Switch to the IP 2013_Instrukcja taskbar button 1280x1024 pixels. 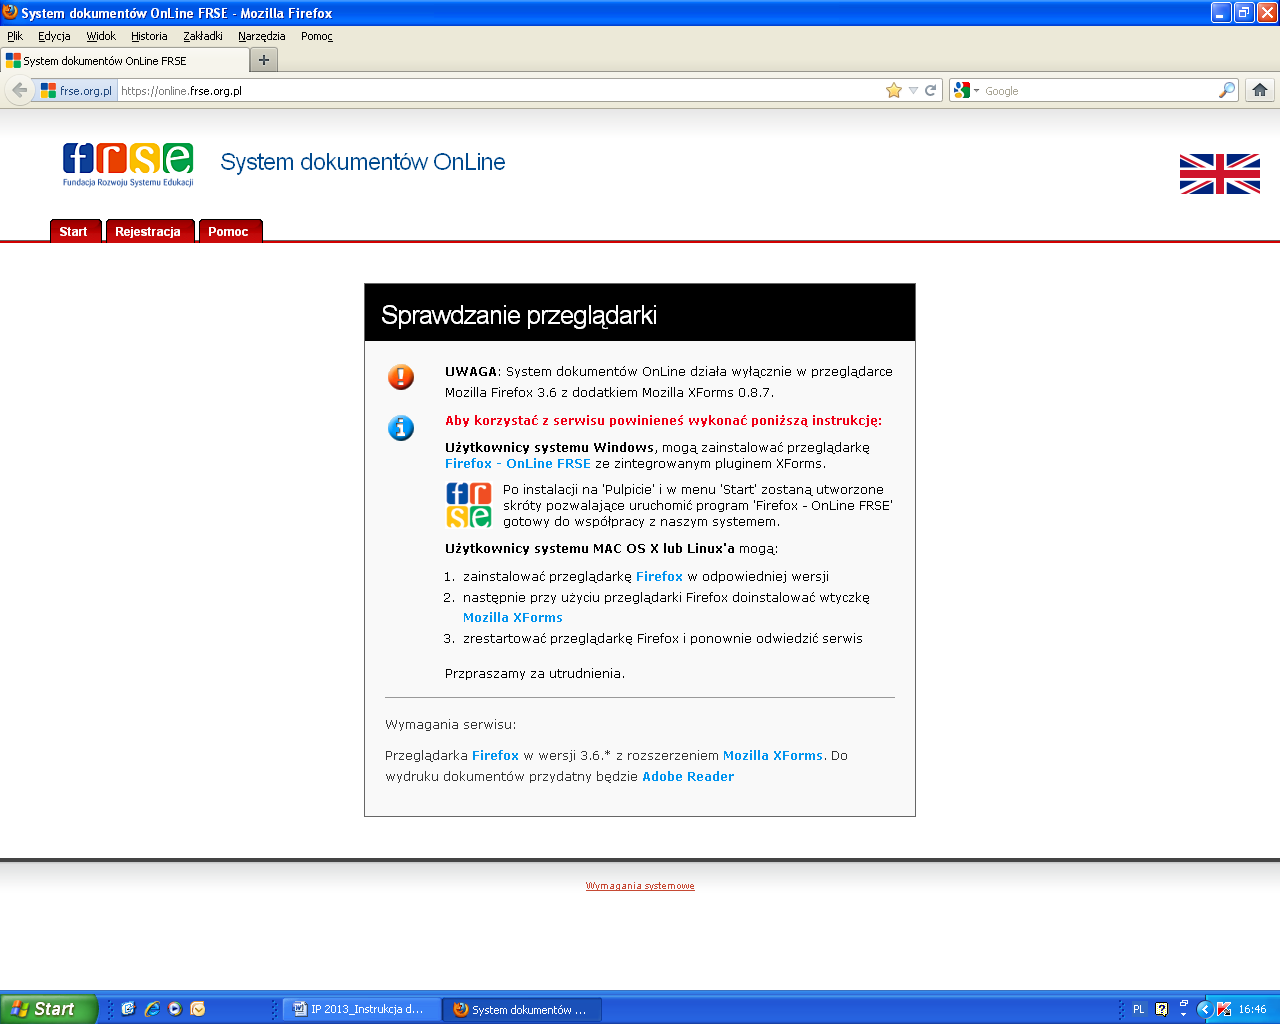[361, 1009]
